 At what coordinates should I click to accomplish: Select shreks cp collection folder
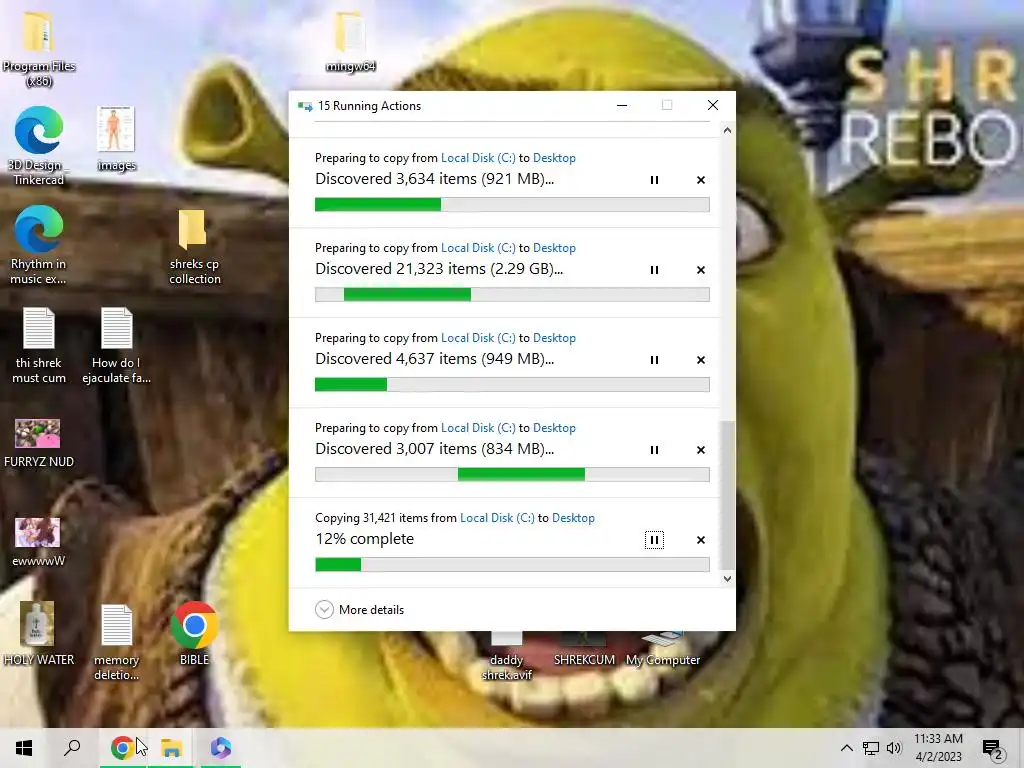194,247
